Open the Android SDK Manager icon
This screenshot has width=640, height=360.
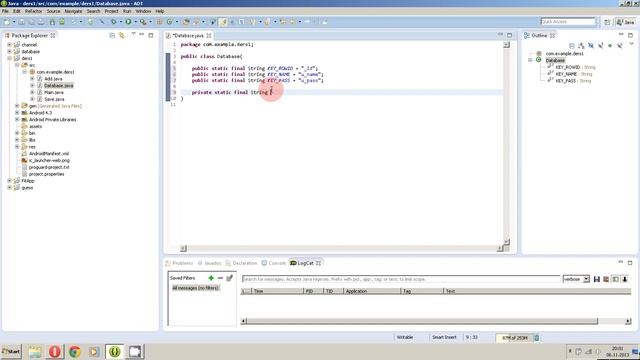click(x=52, y=22)
